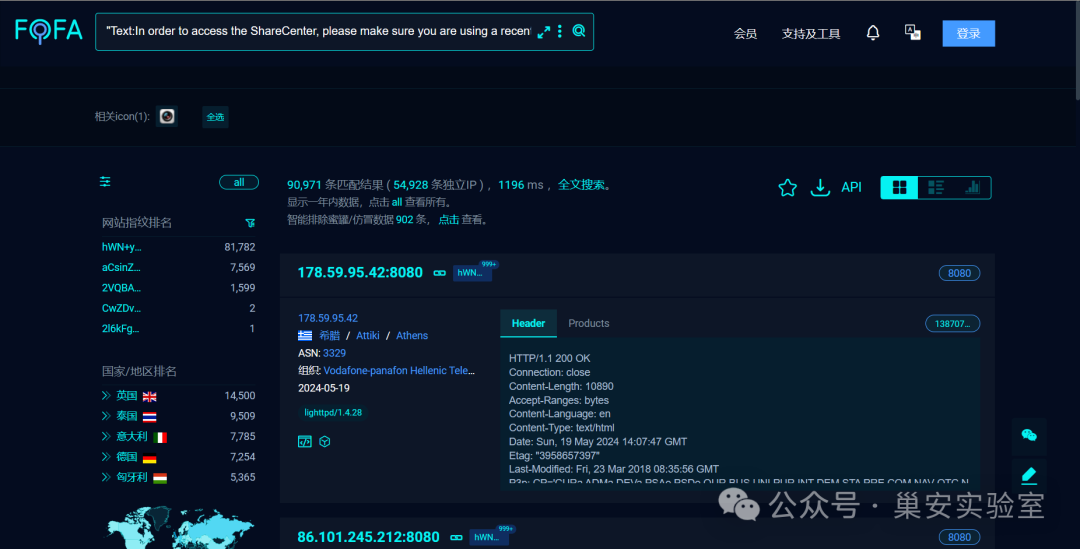Click all to view all data

(x=397, y=203)
